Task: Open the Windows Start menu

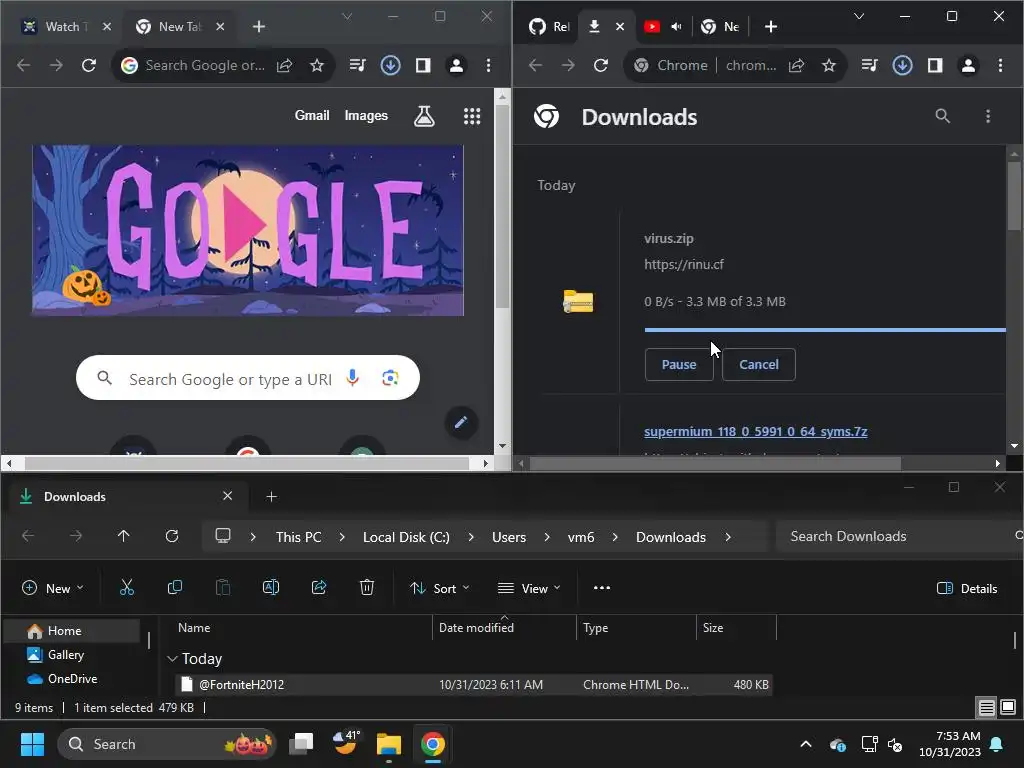Action: click(x=32, y=744)
